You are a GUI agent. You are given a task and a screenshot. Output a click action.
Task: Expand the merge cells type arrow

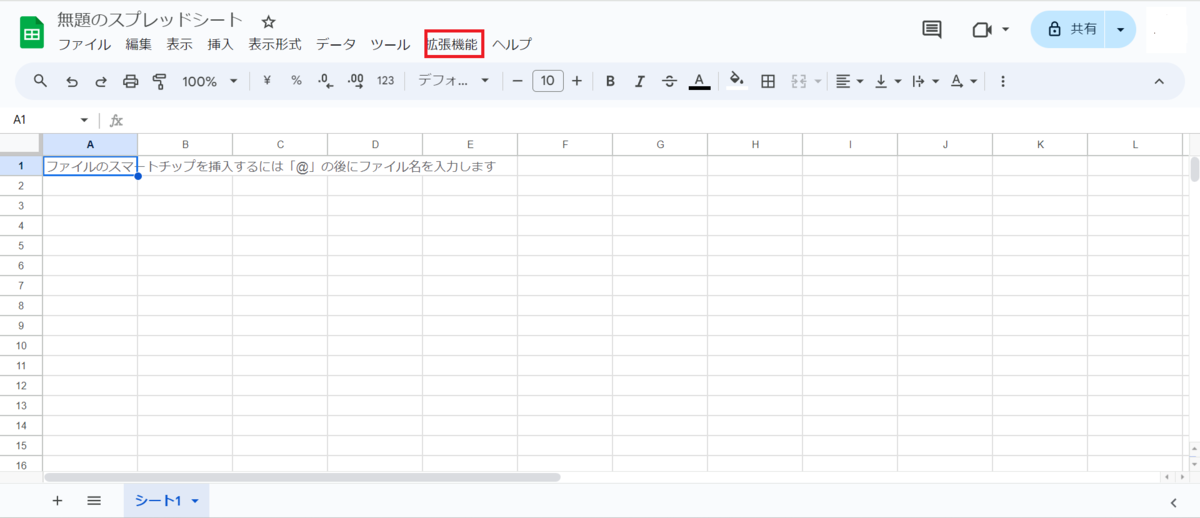click(x=817, y=81)
